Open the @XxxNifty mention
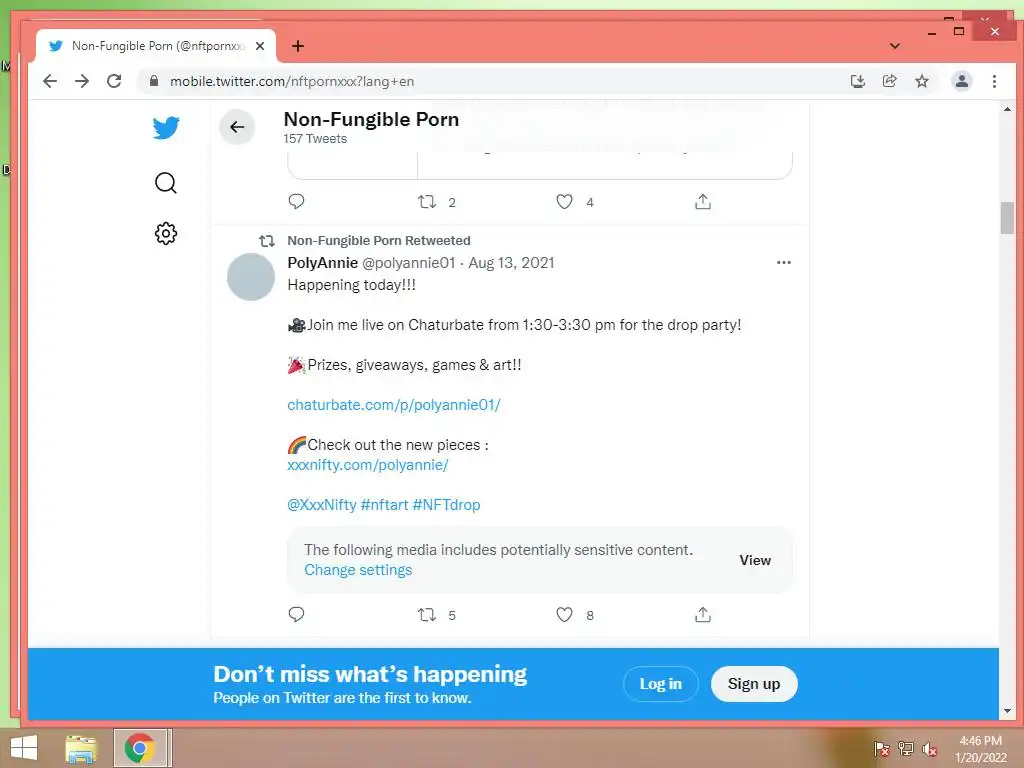This screenshot has height=768, width=1024. pos(322,505)
